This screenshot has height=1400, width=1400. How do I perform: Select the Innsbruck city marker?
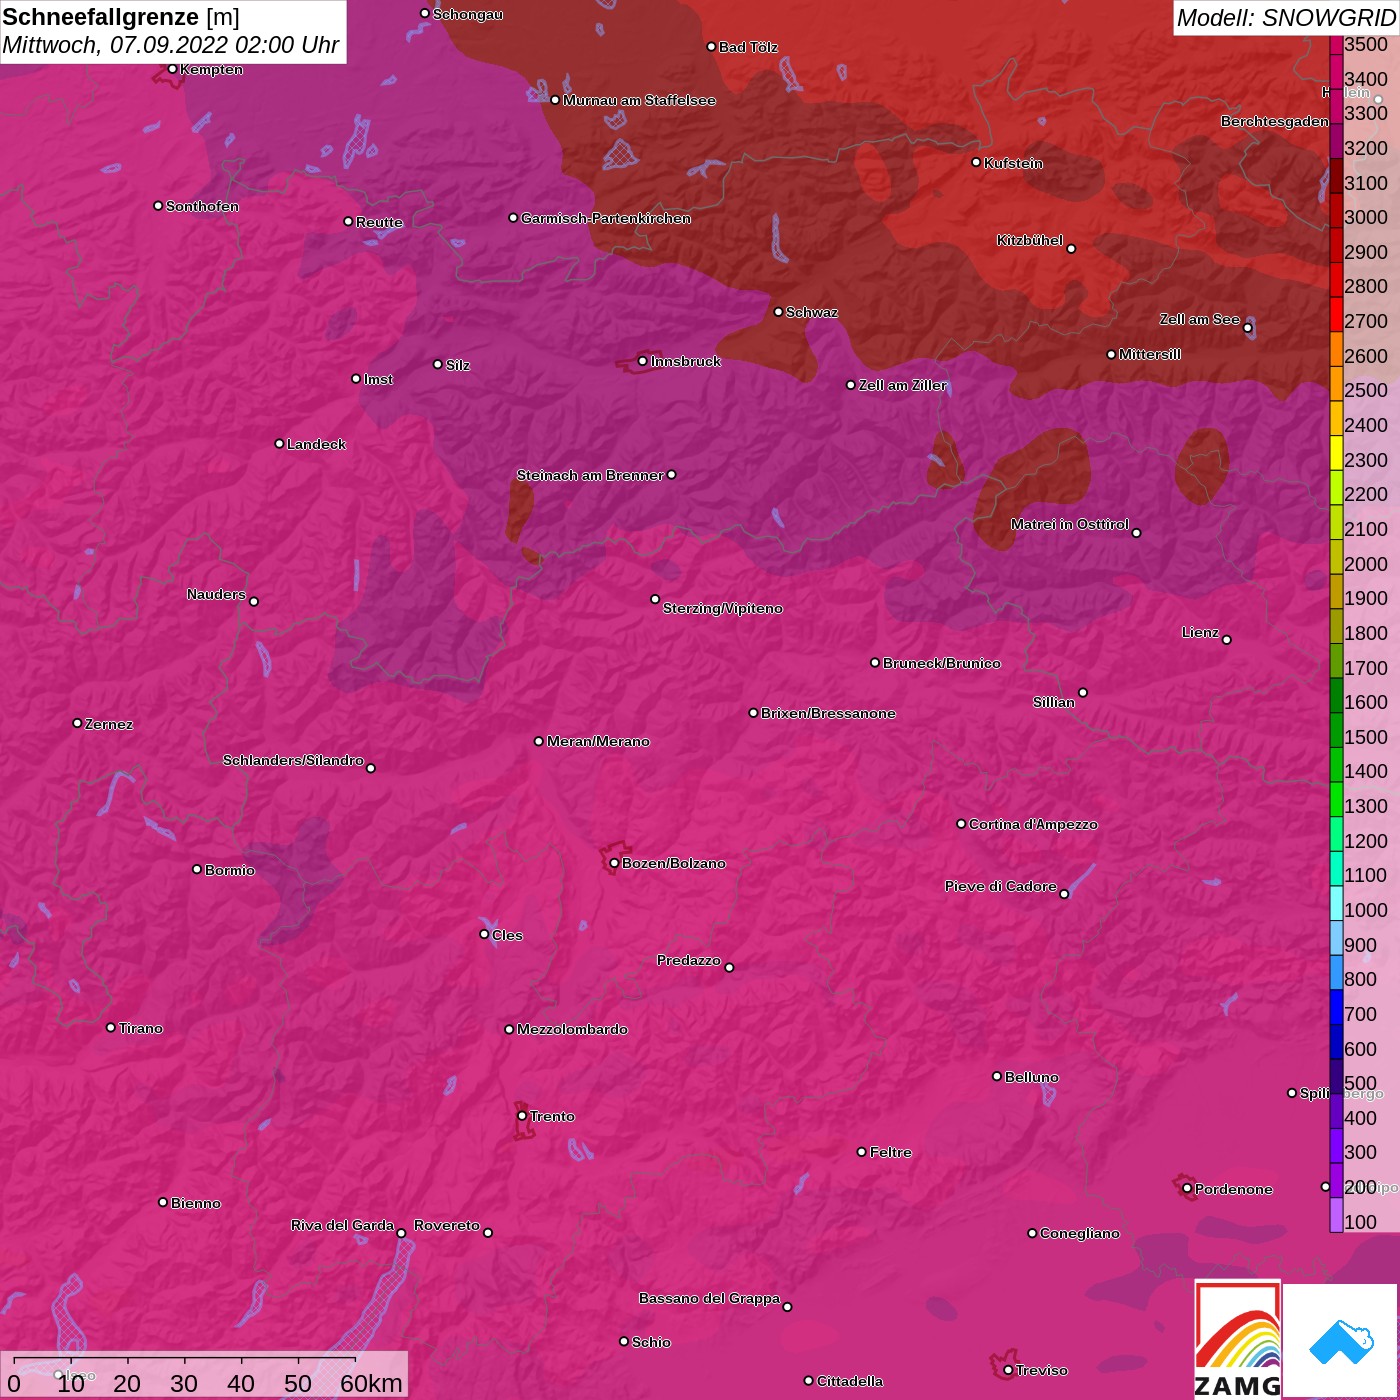click(x=642, y=361)
